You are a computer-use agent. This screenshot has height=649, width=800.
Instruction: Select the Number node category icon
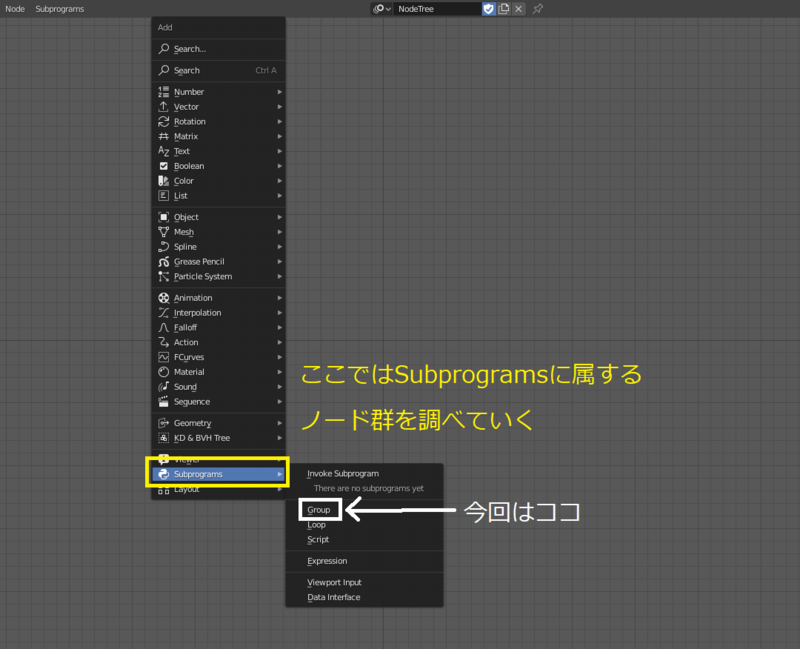click(x=164, y=91)
